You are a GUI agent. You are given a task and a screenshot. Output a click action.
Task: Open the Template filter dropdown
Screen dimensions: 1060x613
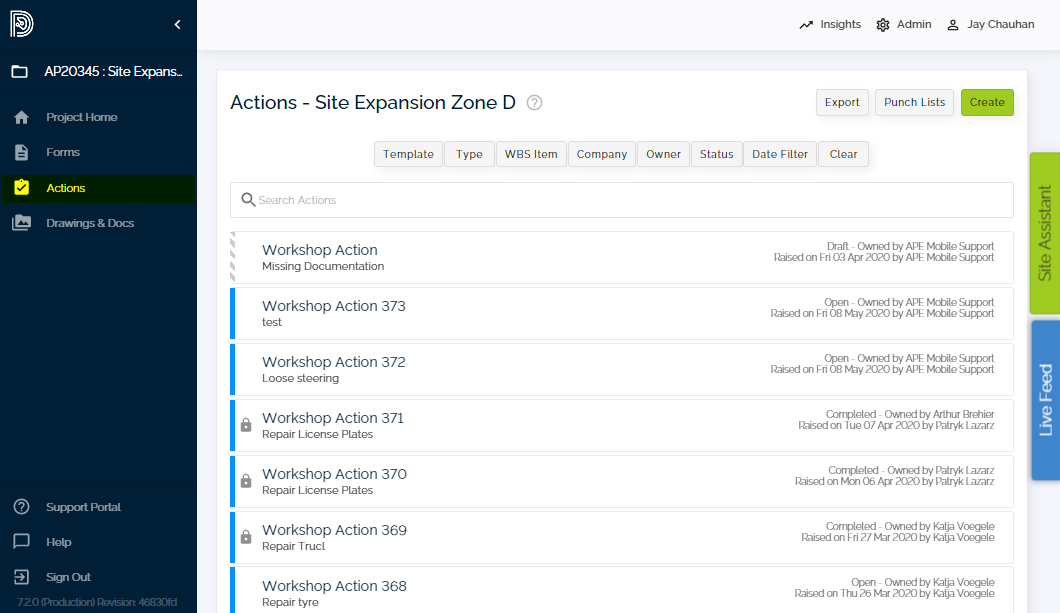408,154
